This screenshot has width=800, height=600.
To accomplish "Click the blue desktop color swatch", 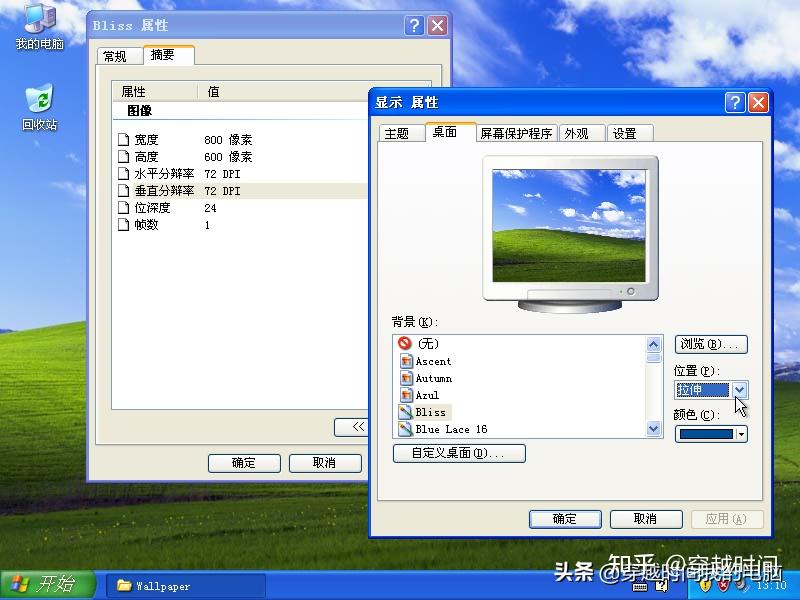I will (706, 434).
